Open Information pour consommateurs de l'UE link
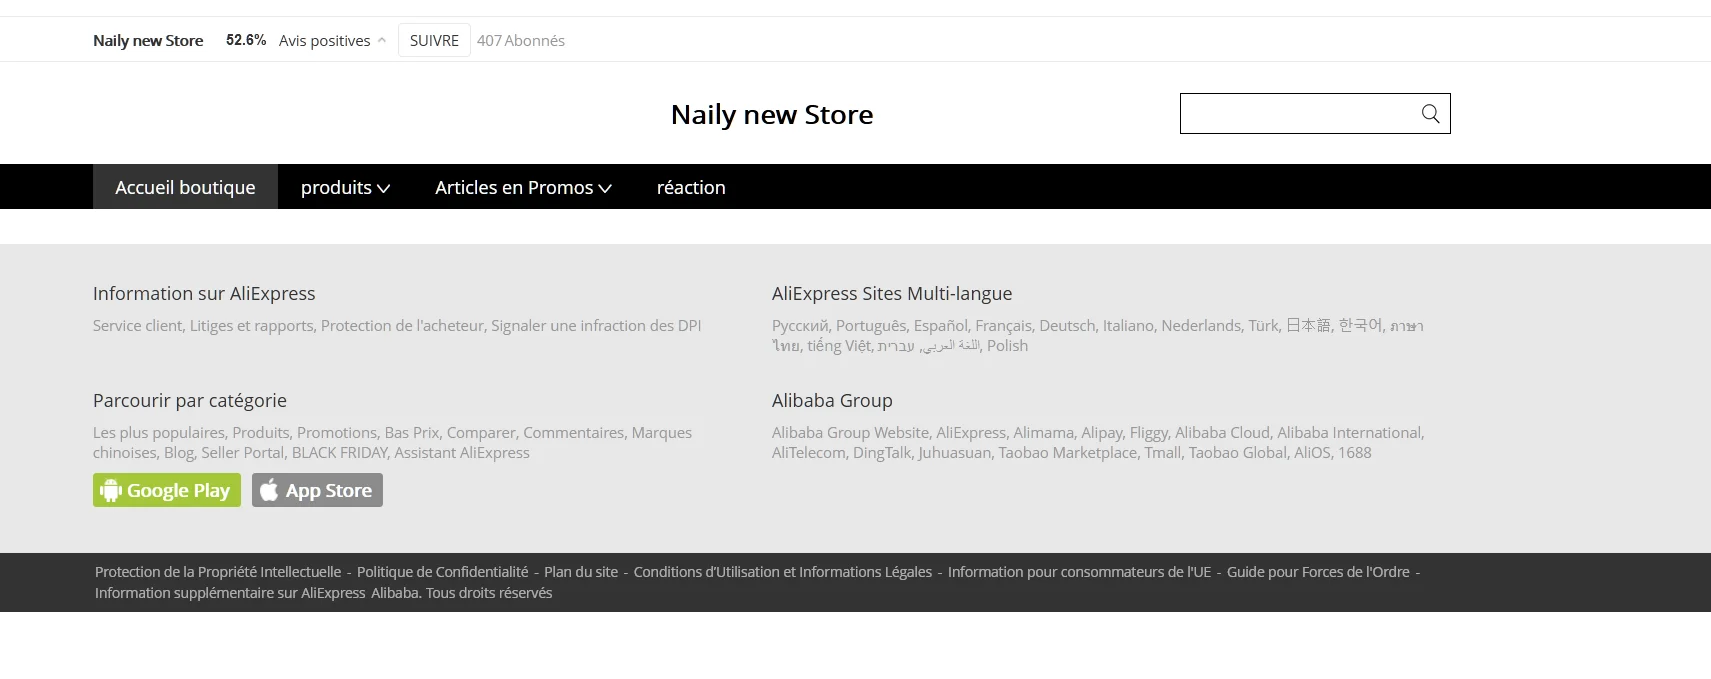 coord(1079,572)
